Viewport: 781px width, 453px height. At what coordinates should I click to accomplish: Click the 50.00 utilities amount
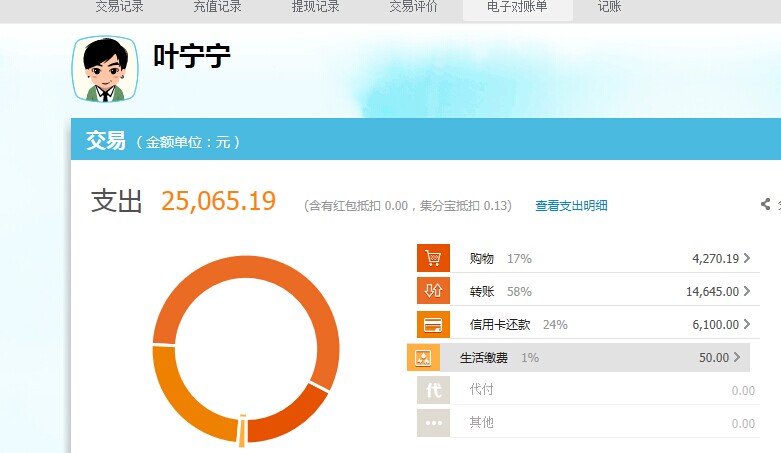tap(714, 358)
